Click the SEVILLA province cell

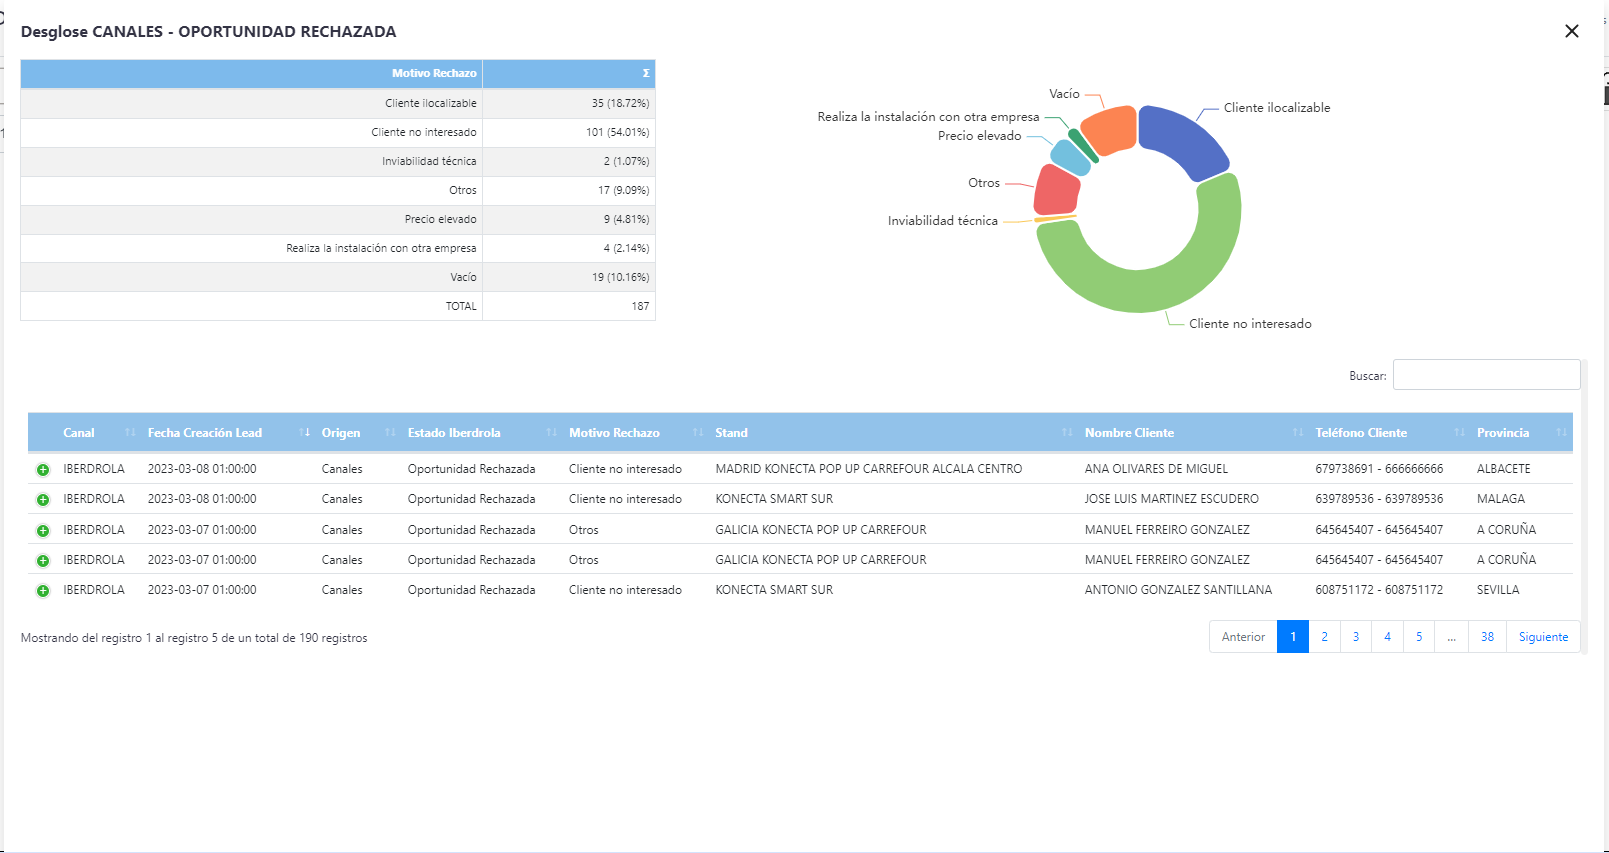coord(1498,590)
